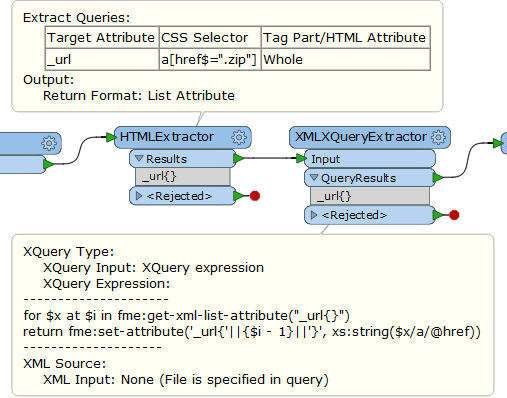This screenshot has height=398, width=507.
Task: Click the gear on the leftmost transformer
Action: (x=49, y=143)
